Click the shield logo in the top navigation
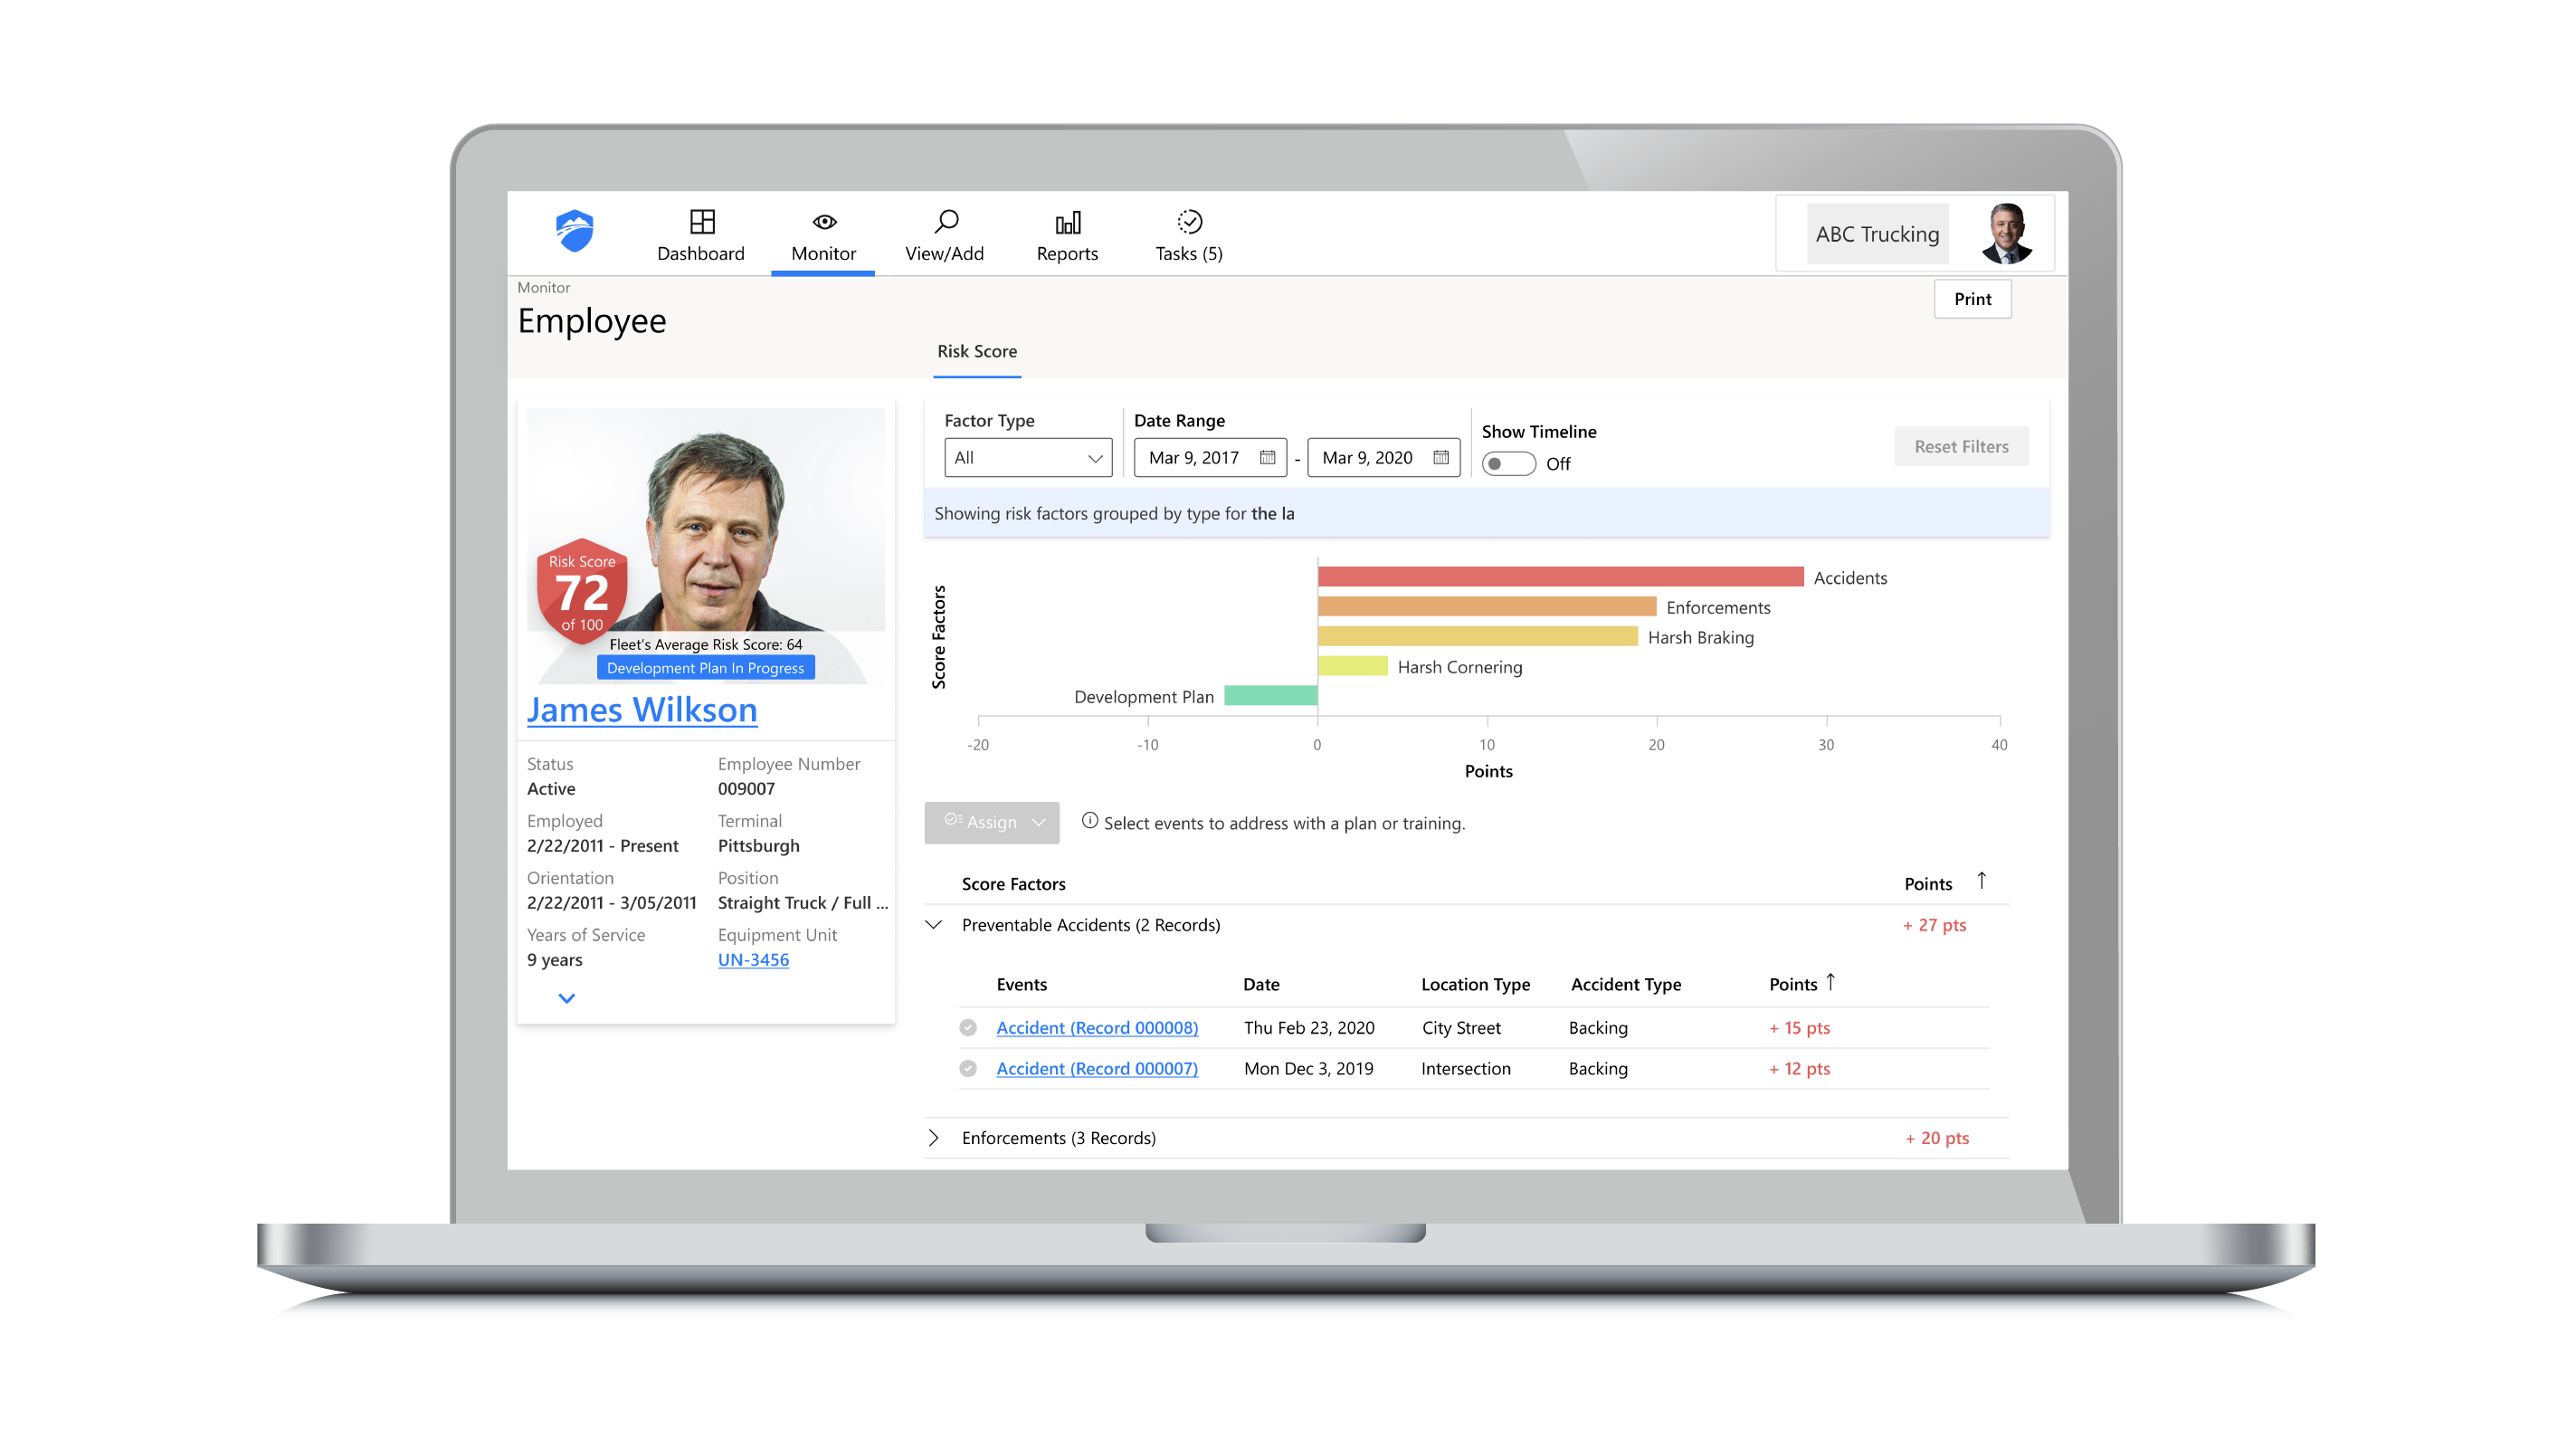The height and width of the screenshot is (1449, 2576). point(574,231)
